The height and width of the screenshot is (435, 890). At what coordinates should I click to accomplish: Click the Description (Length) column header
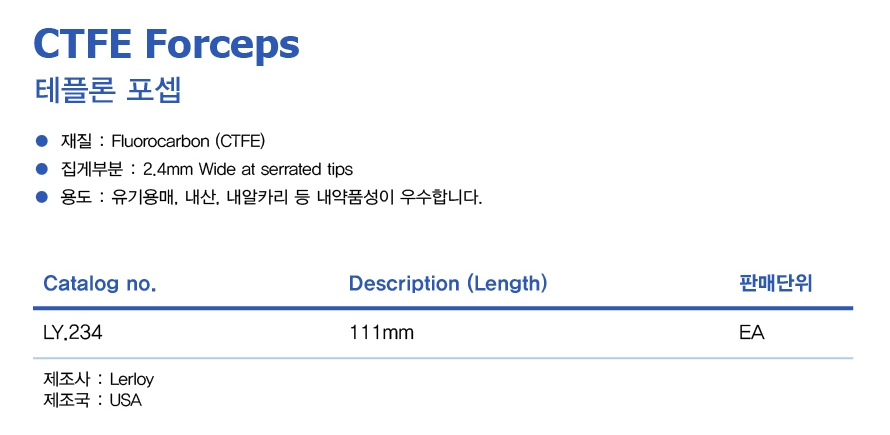[x=448, y=284]
